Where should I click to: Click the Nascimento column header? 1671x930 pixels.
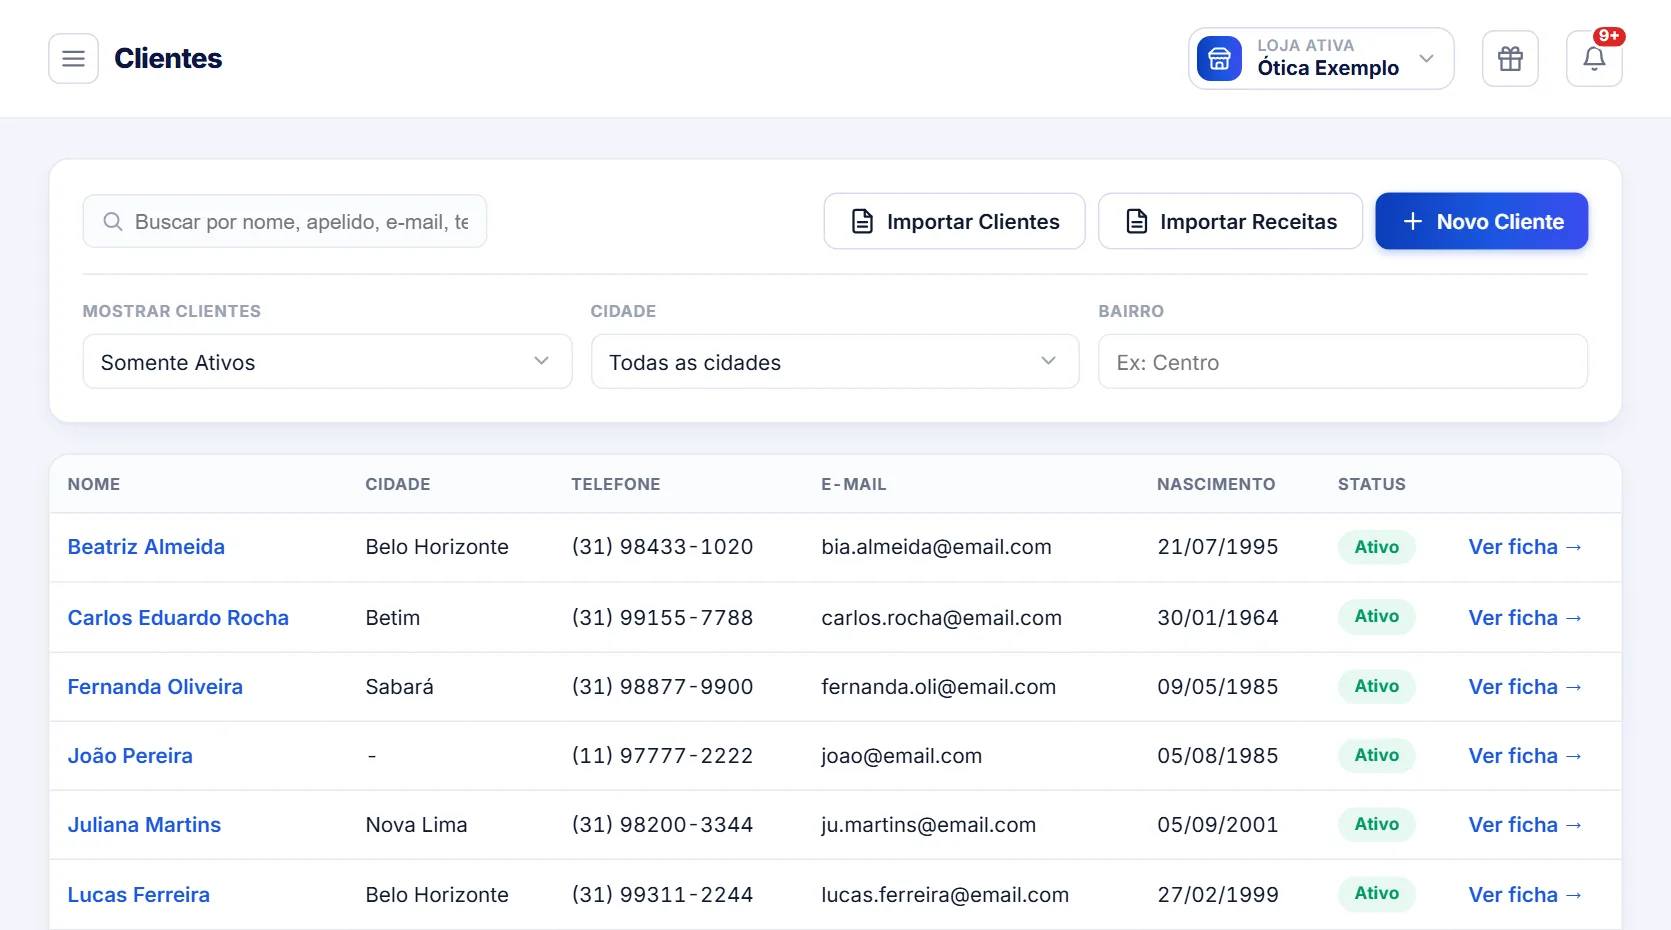coord(1216,484)
